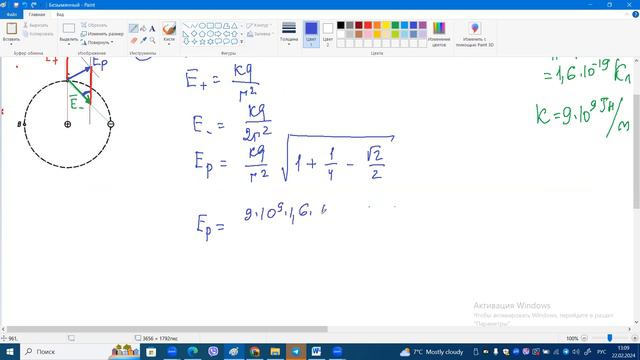This screenshot has width=640, height=360.
Task: Pick the purple color swatch
Action: point(422,25)
